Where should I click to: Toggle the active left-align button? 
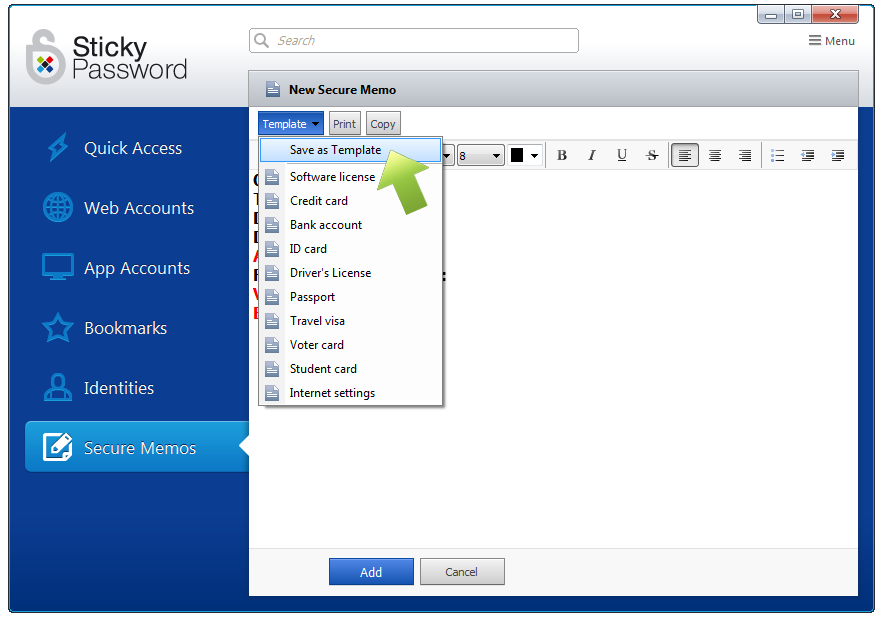coord(684,156)
